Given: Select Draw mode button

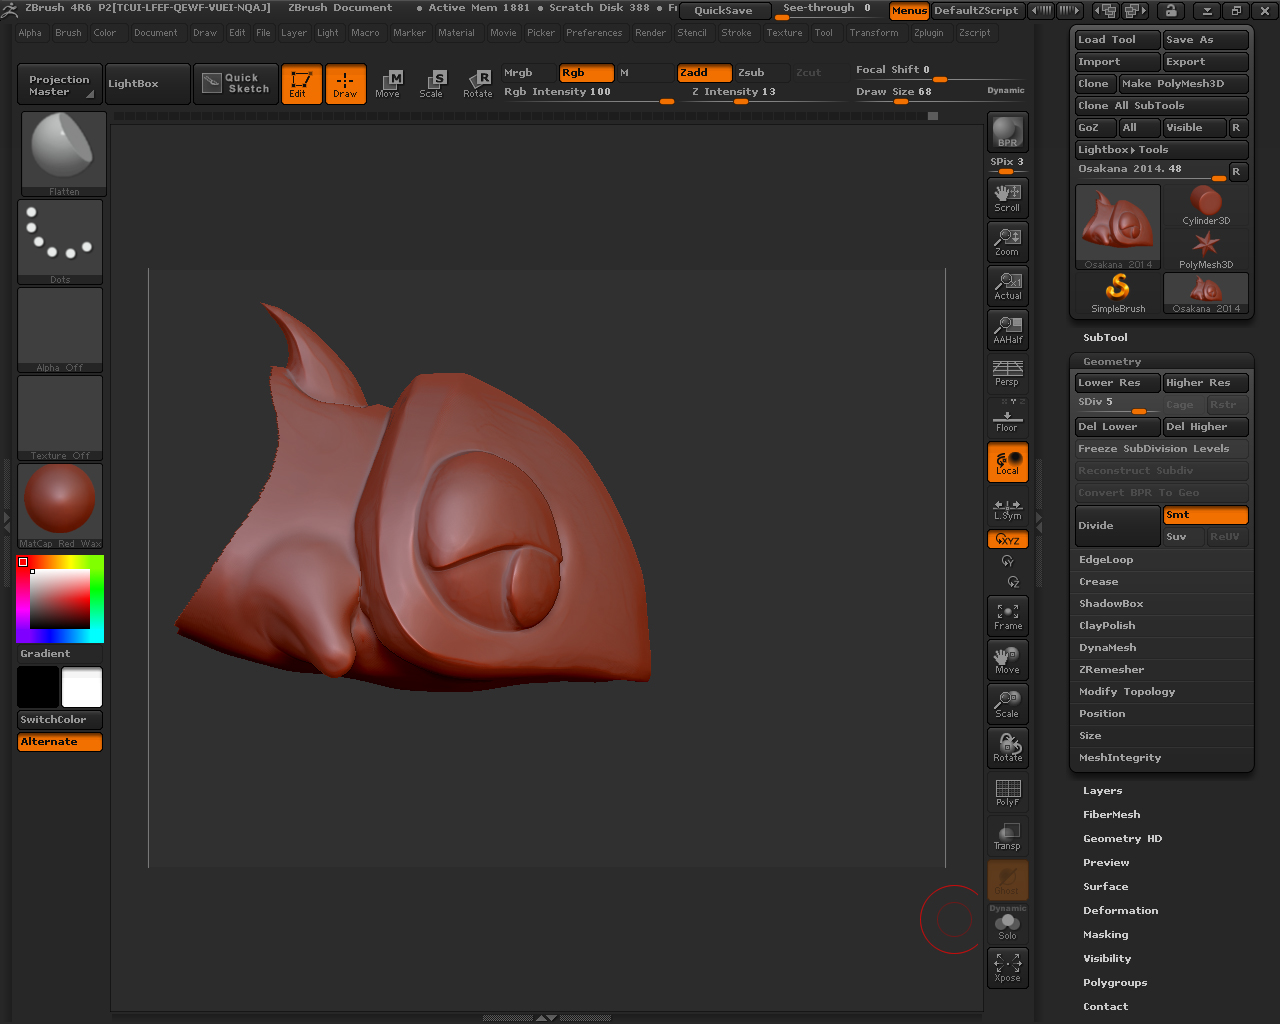Looking at the screenshot, I should (345, 84).
